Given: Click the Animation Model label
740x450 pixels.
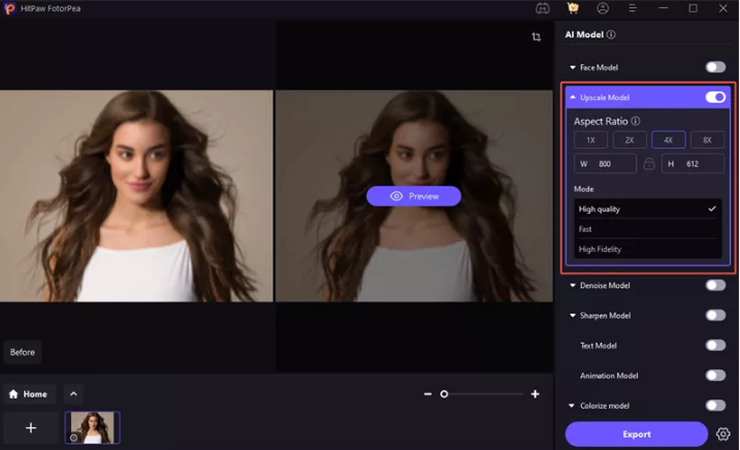Looking at the screenshot, I should coord(609,376).
